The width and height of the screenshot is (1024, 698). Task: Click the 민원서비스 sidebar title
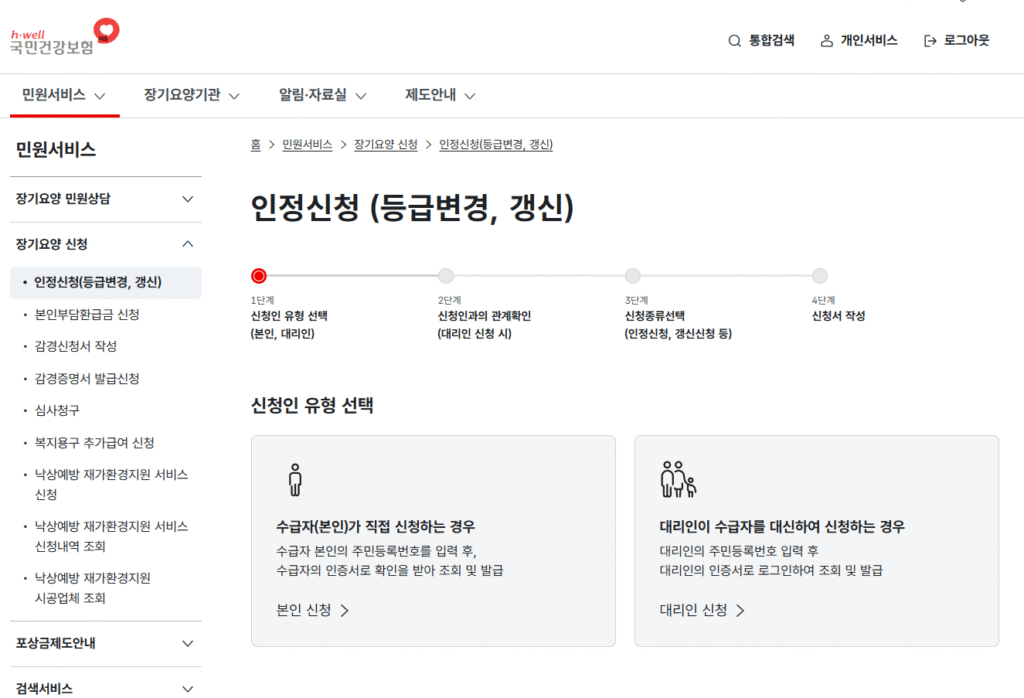tap(56, 150)
